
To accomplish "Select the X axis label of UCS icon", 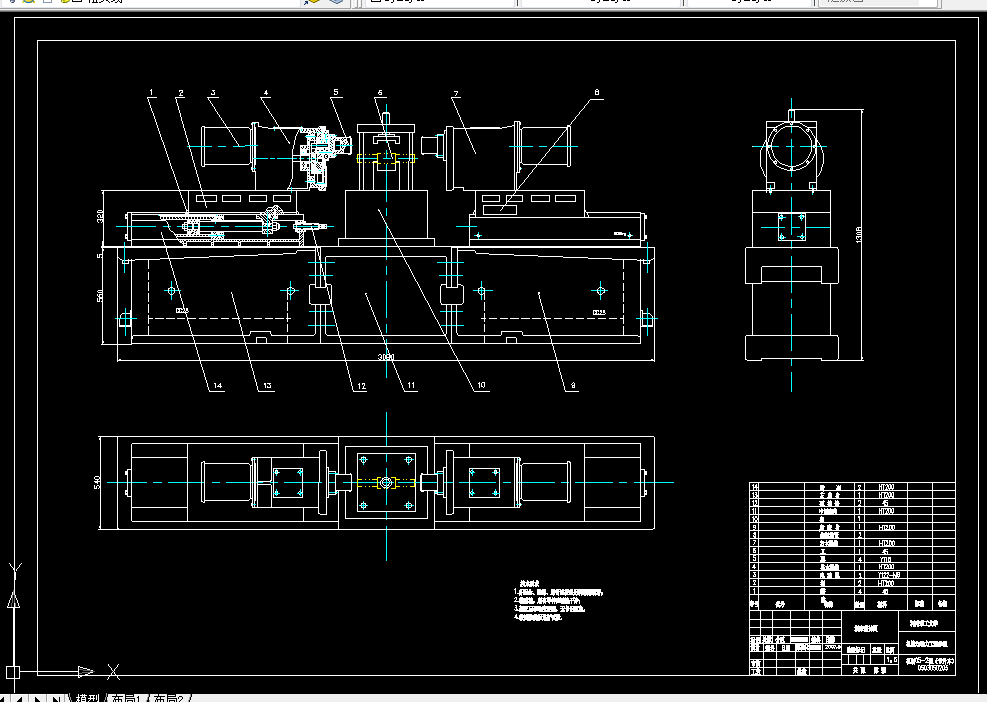I will click(113, 672).
